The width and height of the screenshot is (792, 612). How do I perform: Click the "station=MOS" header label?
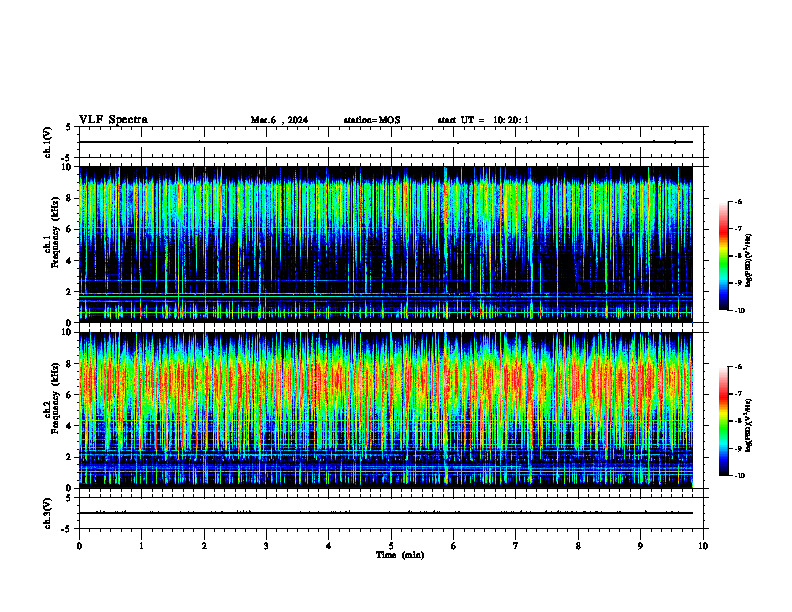pyautogui.click(x=372, y=120)
